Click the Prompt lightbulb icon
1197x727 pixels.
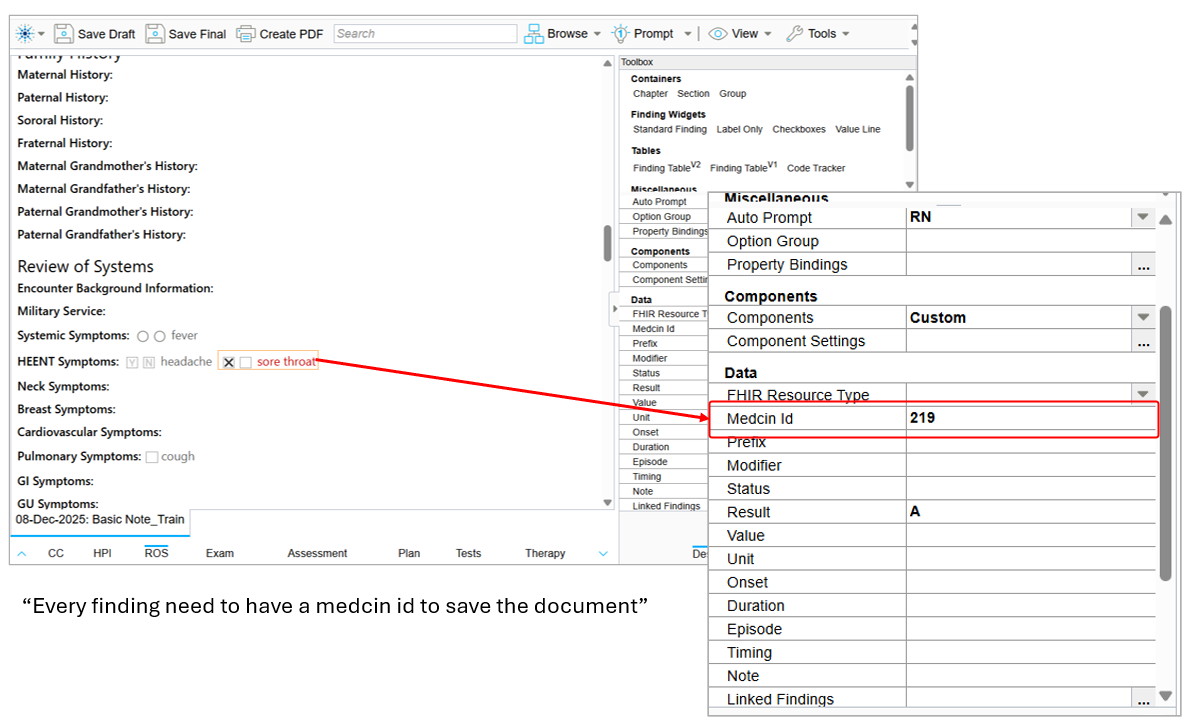point(620,34)
